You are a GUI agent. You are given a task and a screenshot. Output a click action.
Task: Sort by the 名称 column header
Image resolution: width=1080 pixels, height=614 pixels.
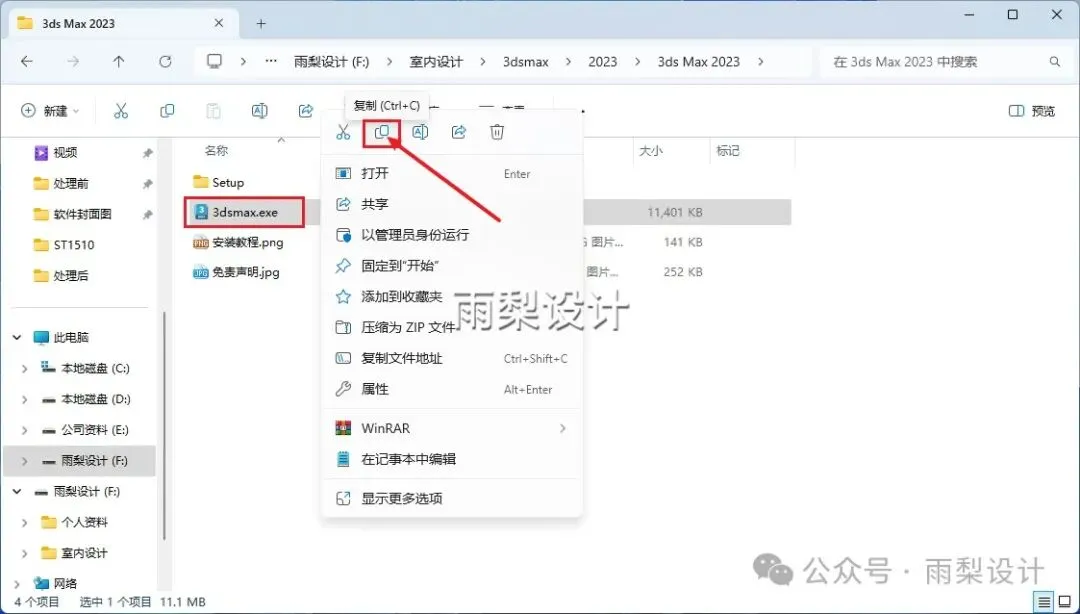pos(216,150)
